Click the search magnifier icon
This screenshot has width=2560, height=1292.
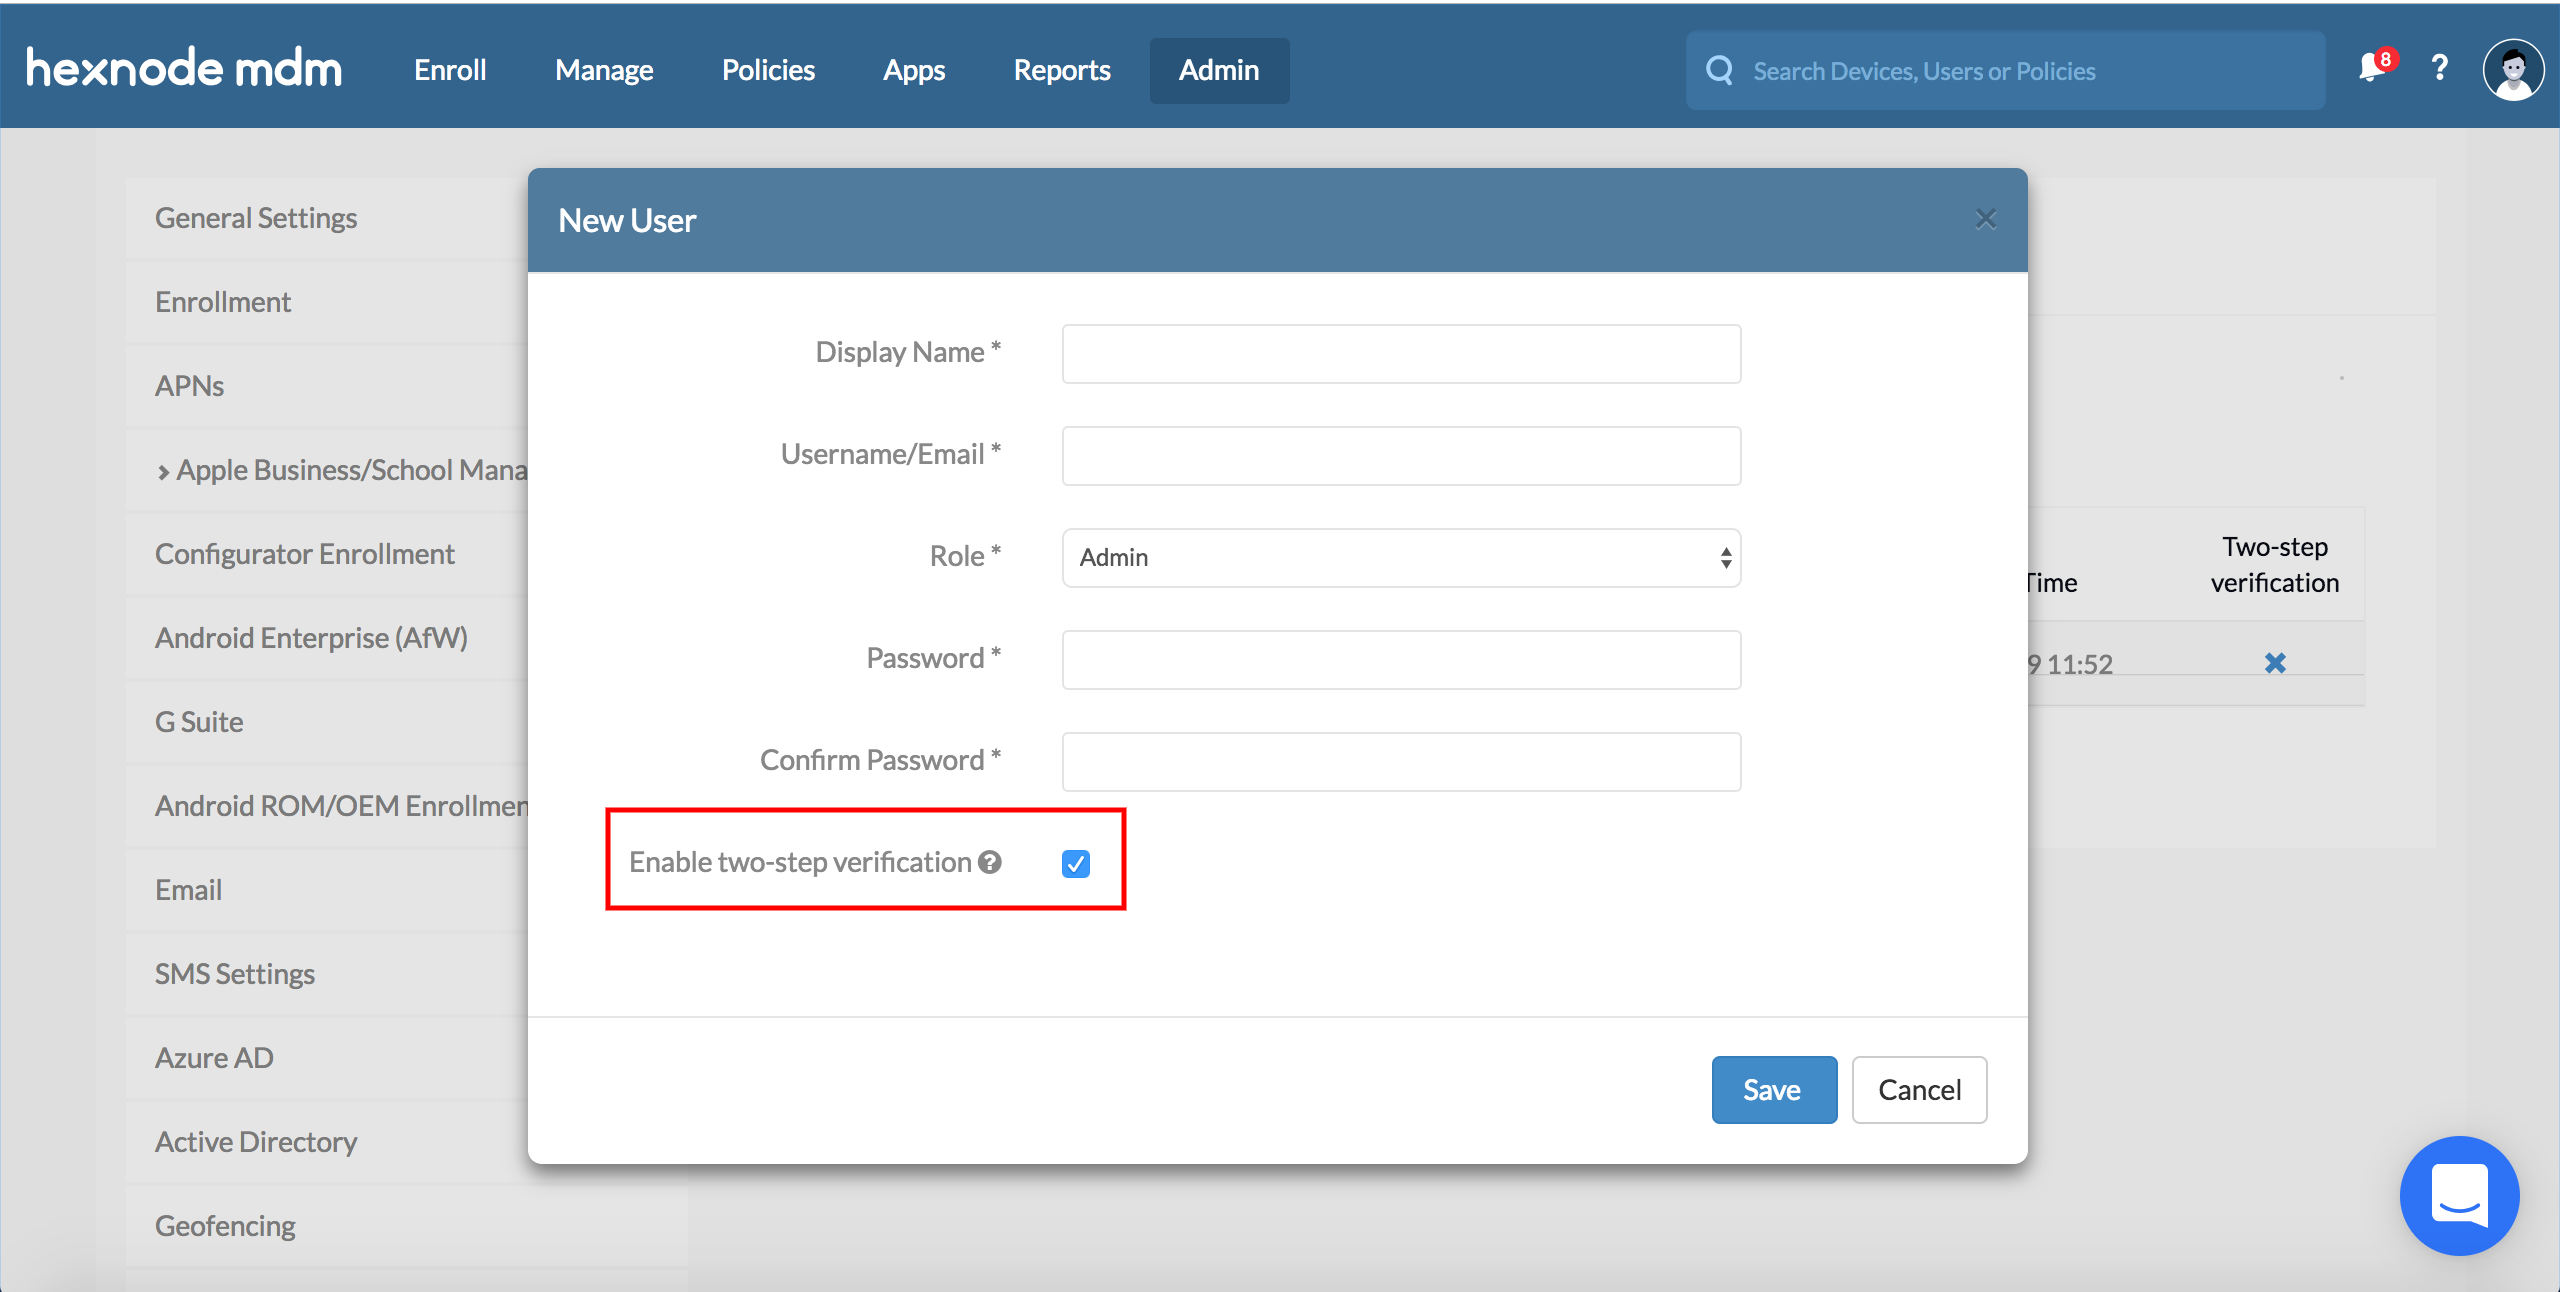(1720, 70)
